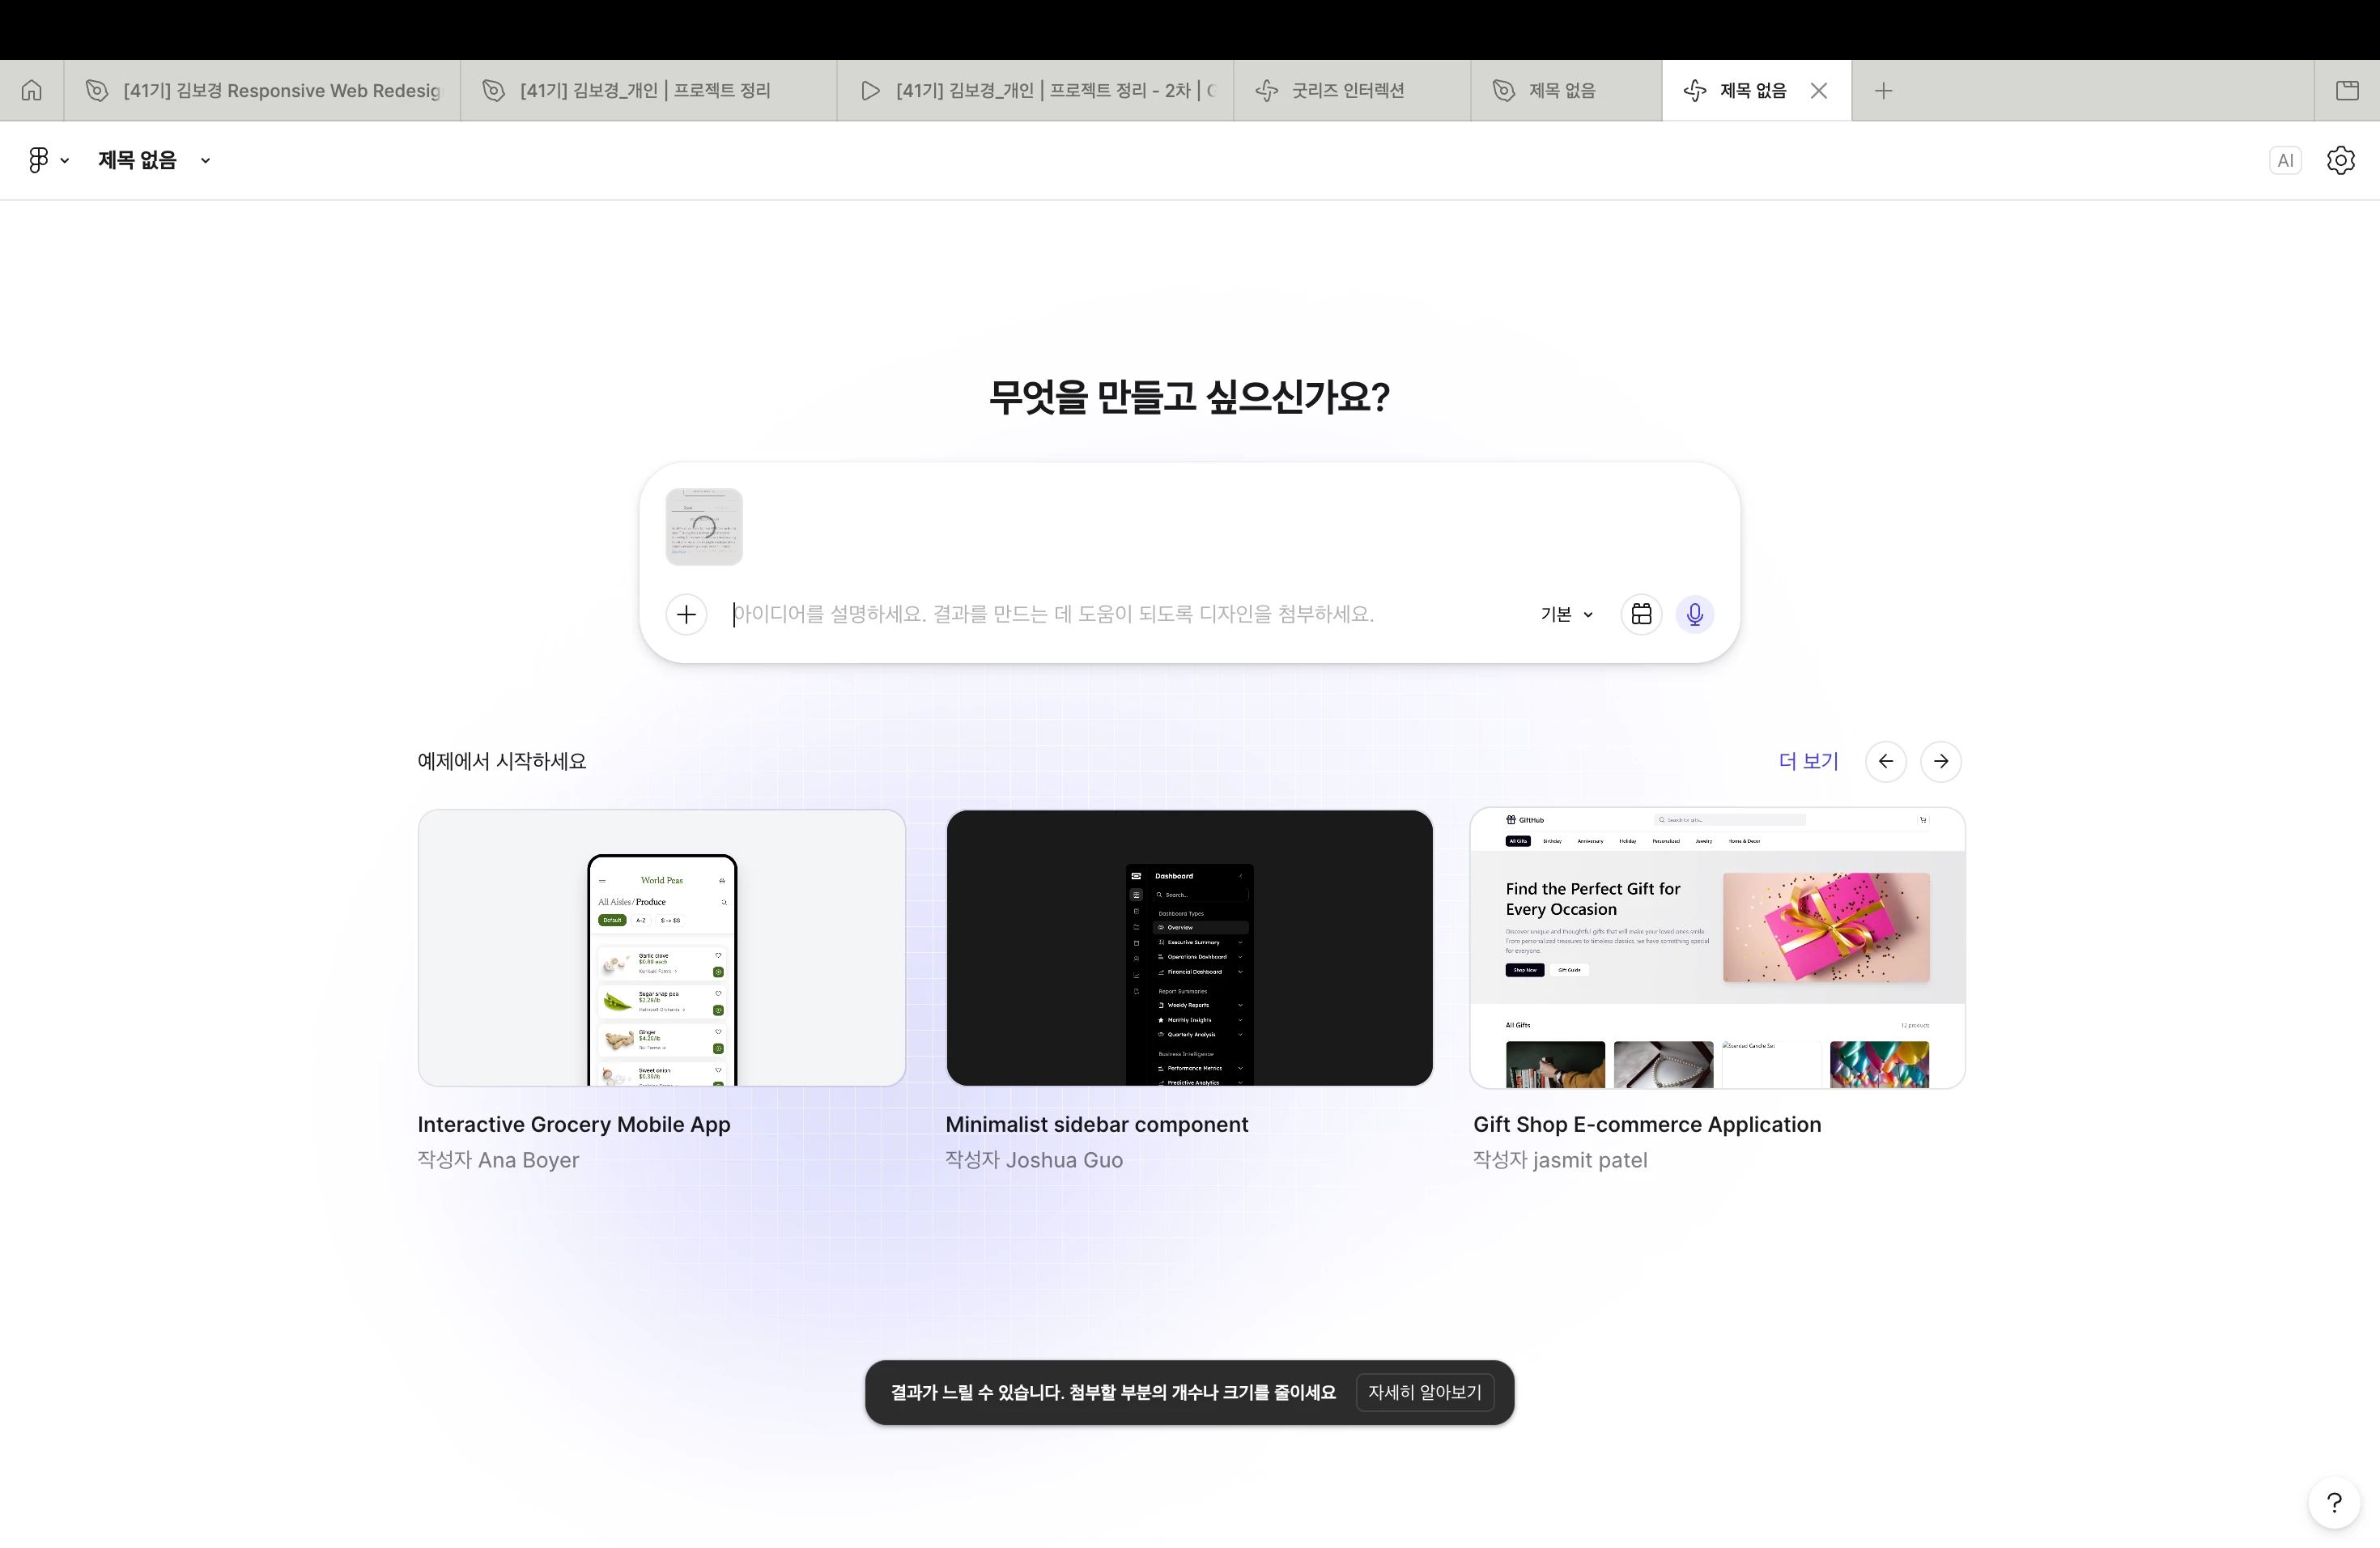Image resolution: width=2380 pixels, height=1548 pixels.
Task: Open the Figma logo main menu
Action: (x=46, y=160)
